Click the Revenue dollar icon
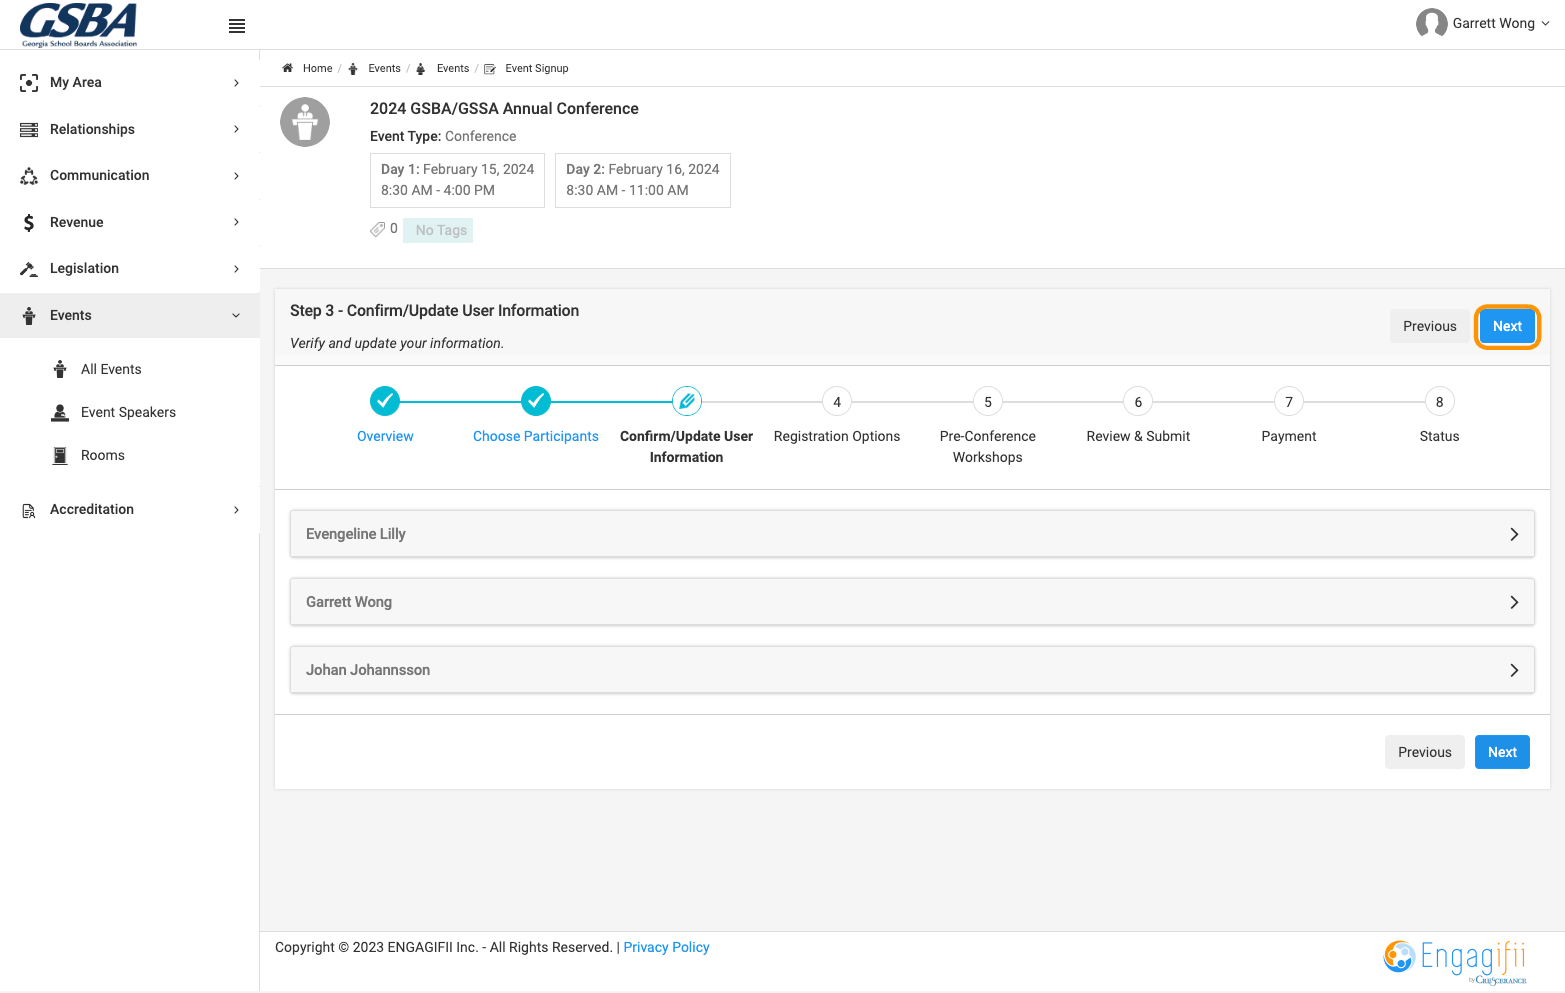The width and height of the screenshot is (1565, 993). click(29, 223)
